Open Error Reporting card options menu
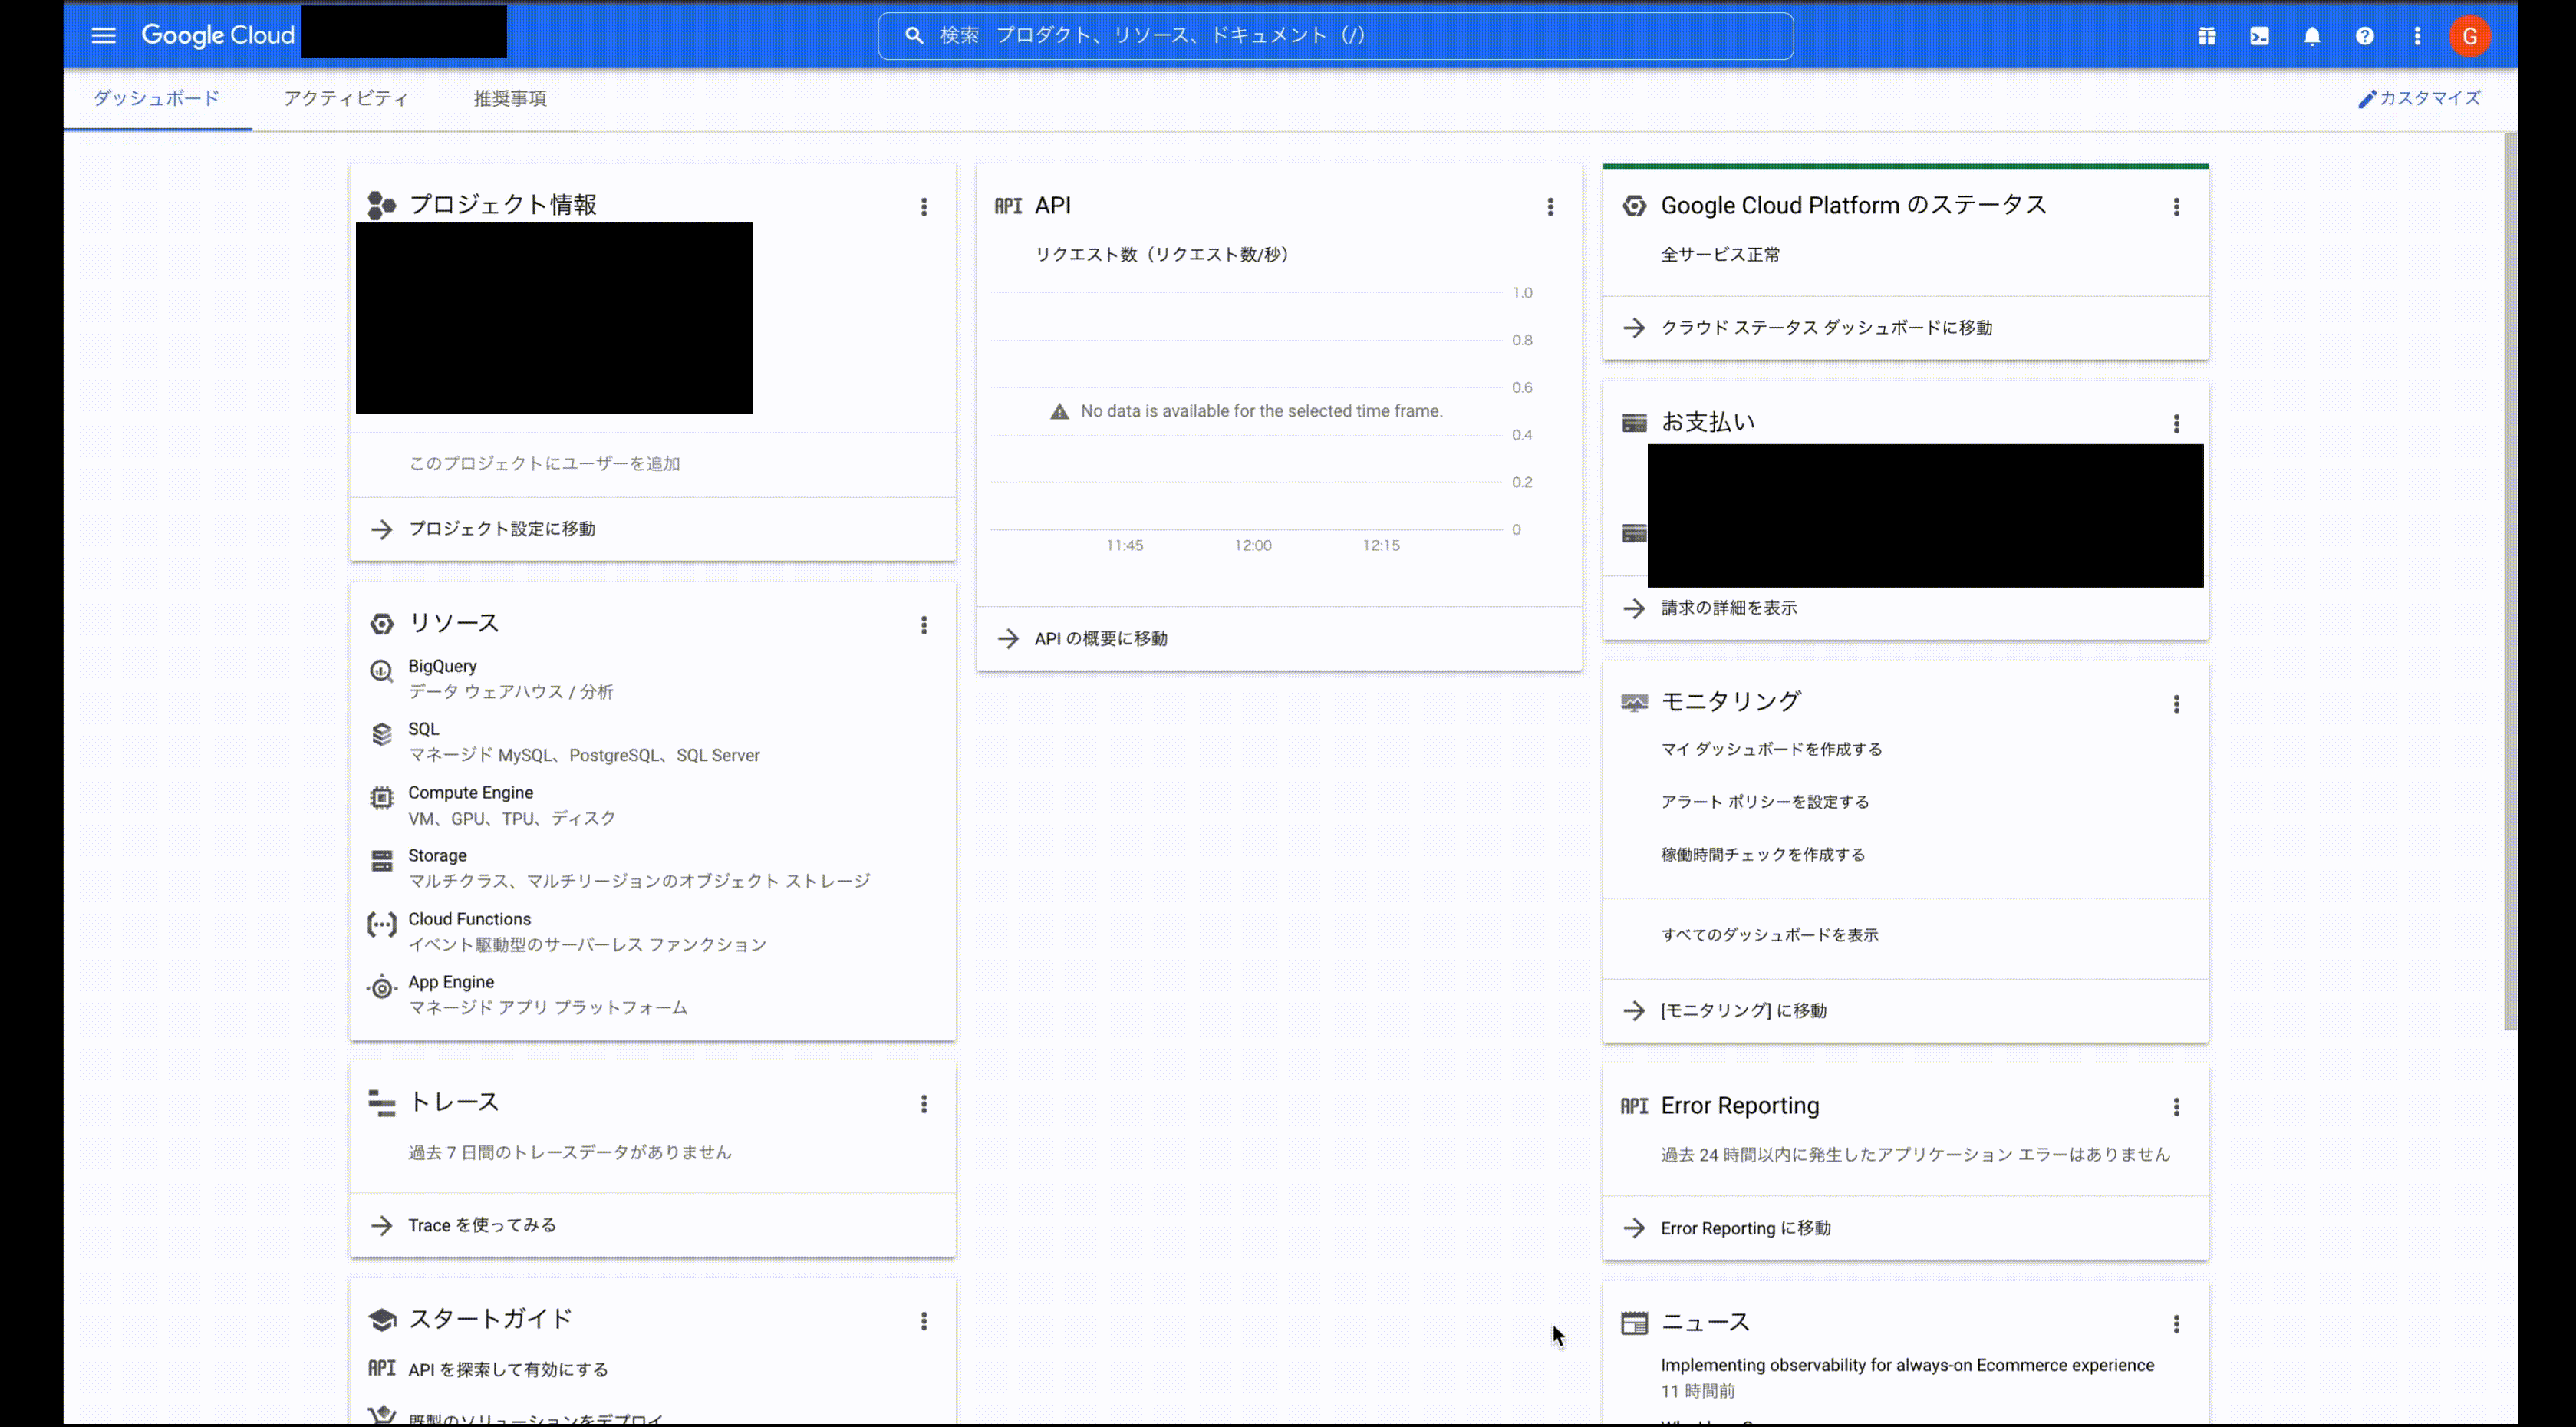 pyautogui.click(x=2176, y=1107)
